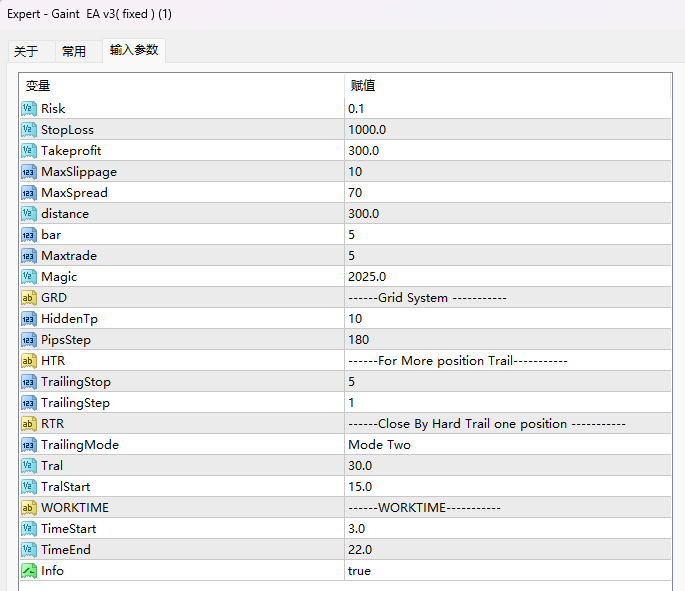The image size is (685, 591).
Task: Click the Info boolean parameter icon
Action: [x=29, y=570]
